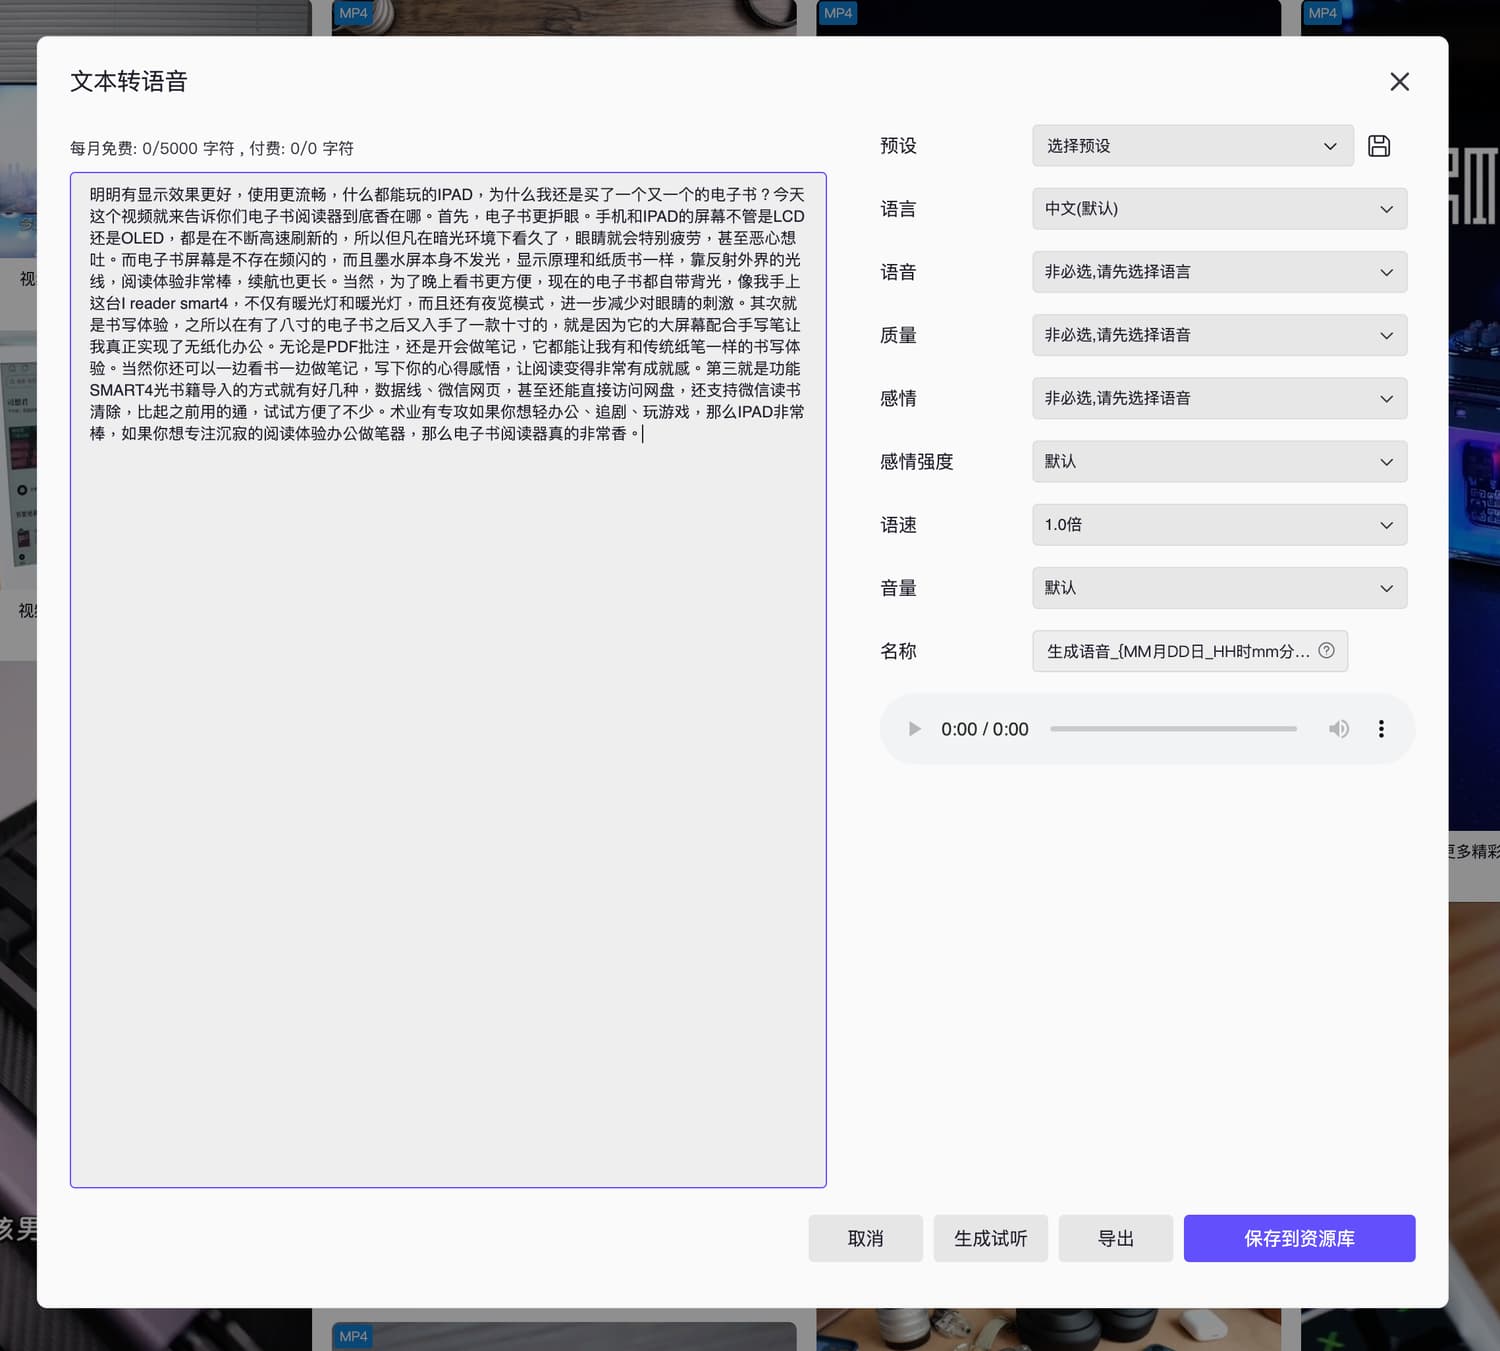The width and height of the screenshot is (1500, 1351).
Task: Click inside the script text area
Action: coord(448,800)
